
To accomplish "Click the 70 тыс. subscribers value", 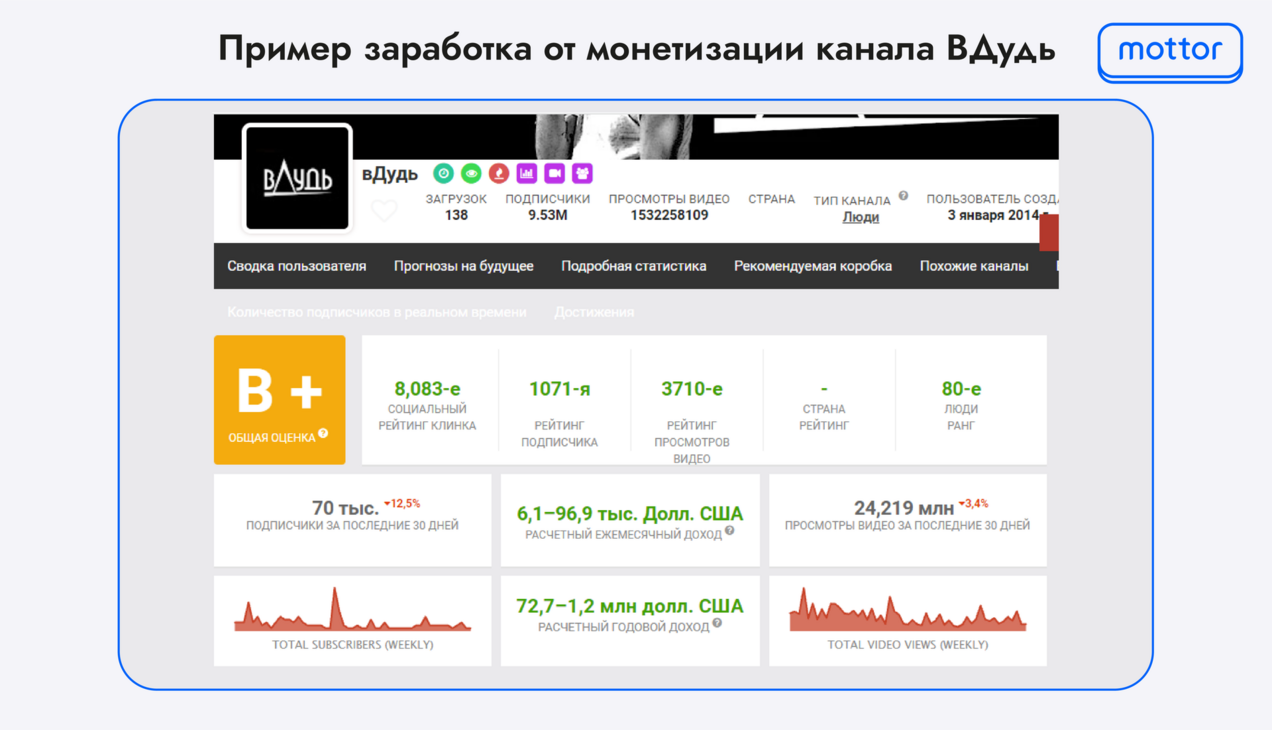I will pos(345,508).
